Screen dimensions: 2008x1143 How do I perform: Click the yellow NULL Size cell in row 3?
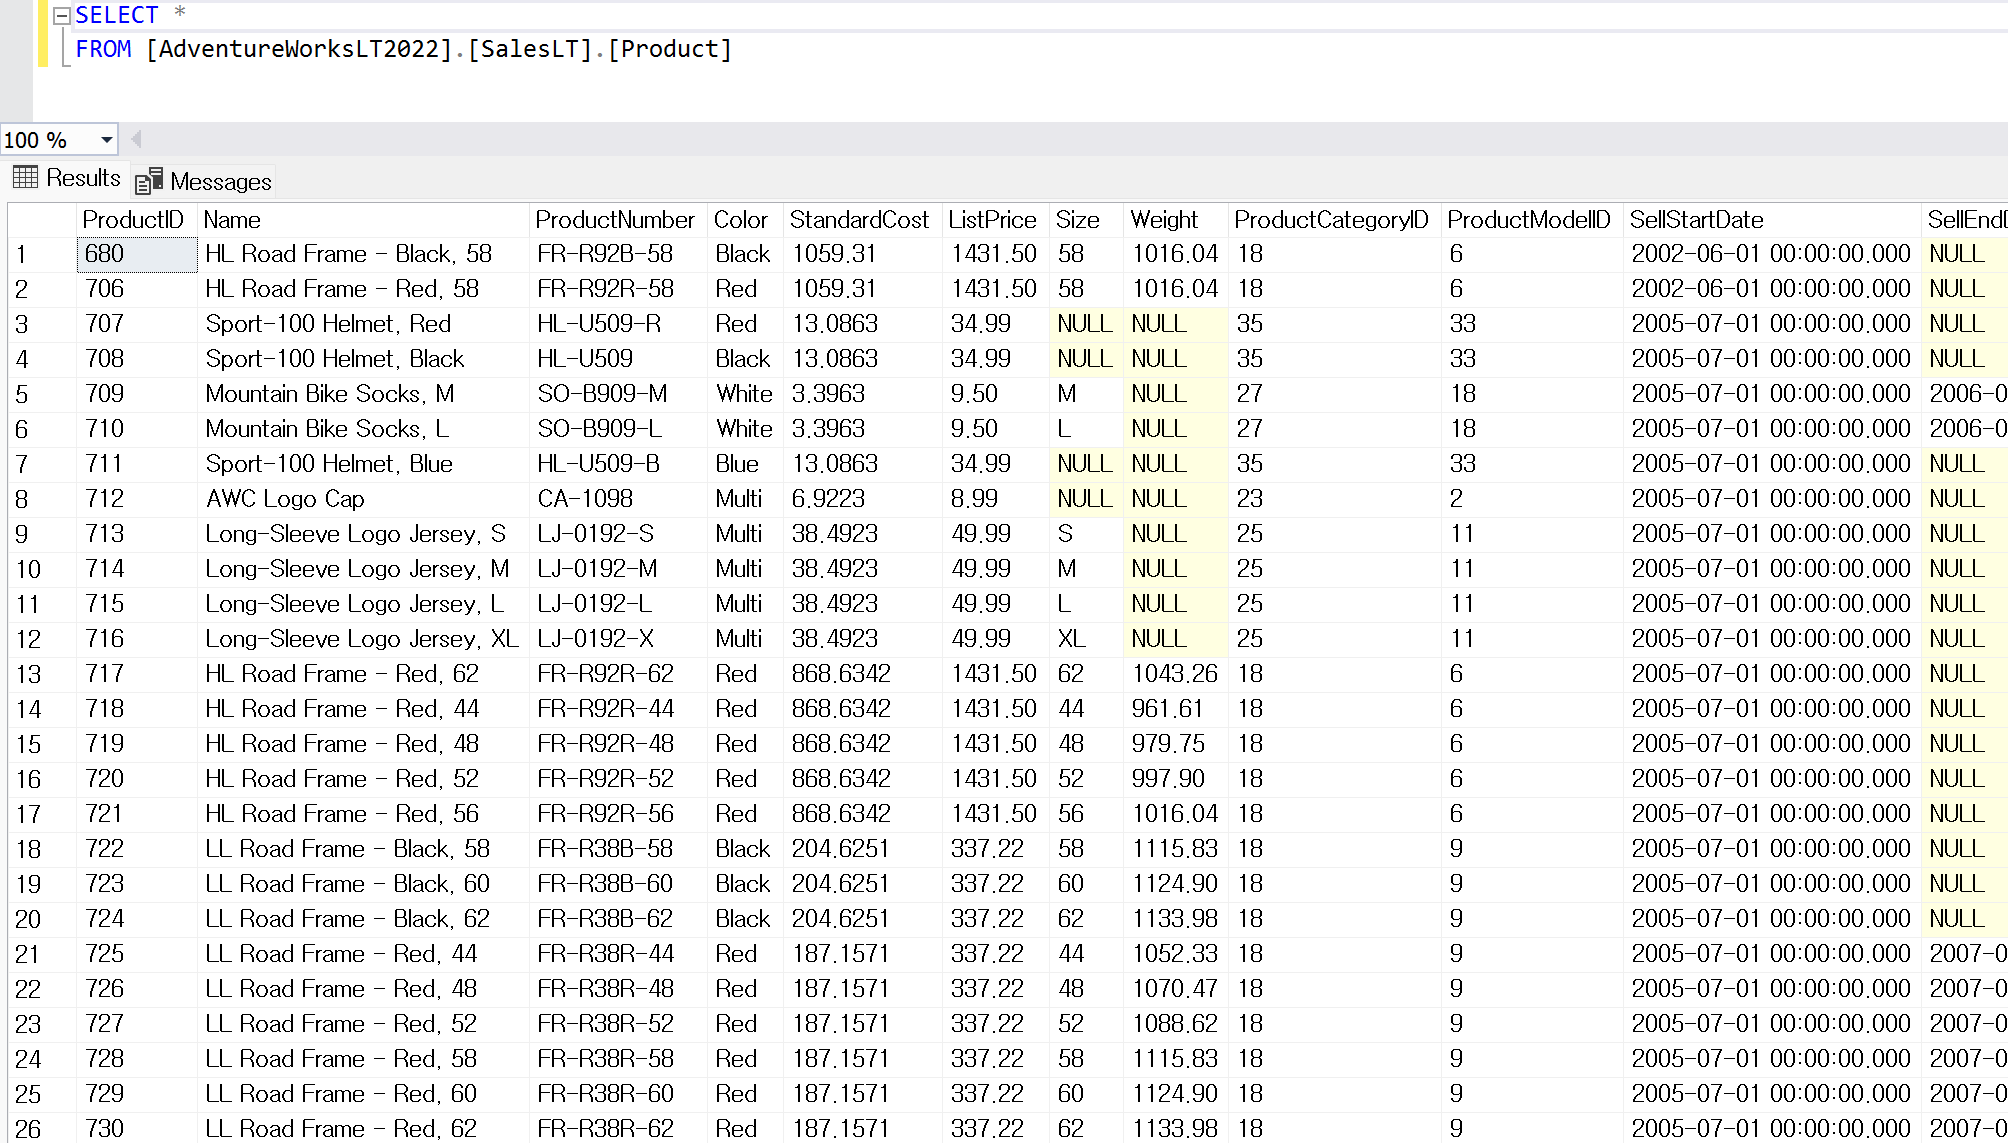pos(1084,324)
